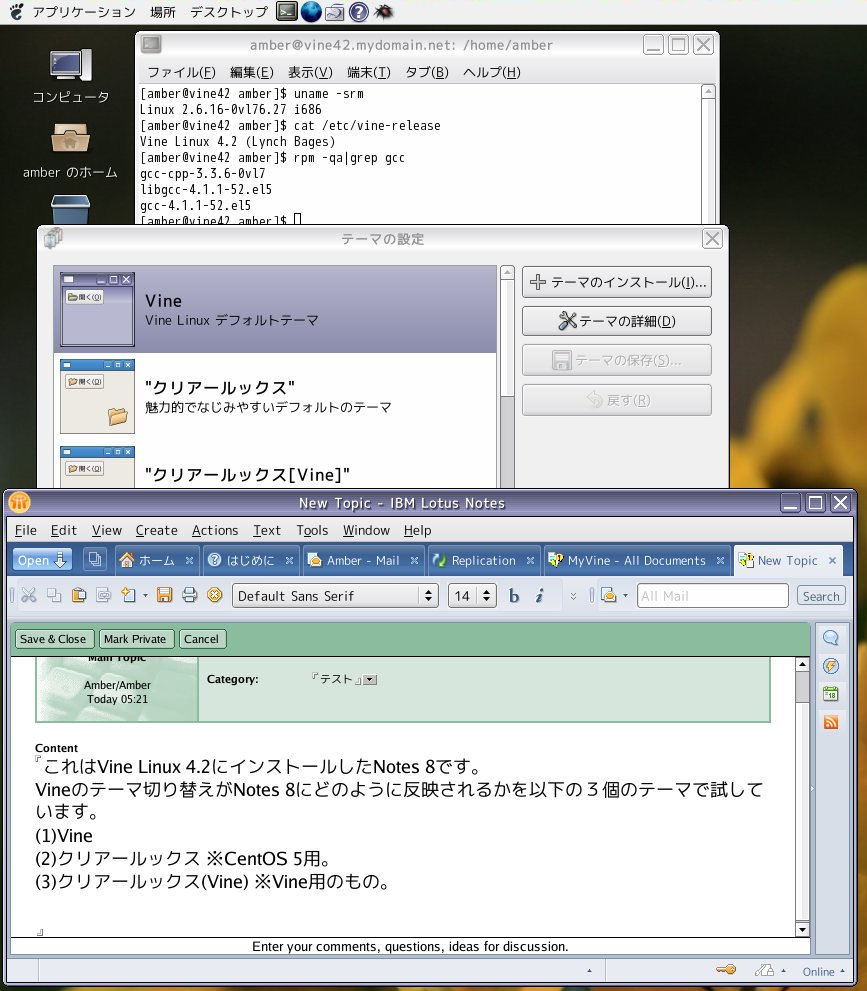The height and width of the screenshot is (991, 867).
Task: Open terminal タブ(B) menu
Action: click(x=427, y=72)
